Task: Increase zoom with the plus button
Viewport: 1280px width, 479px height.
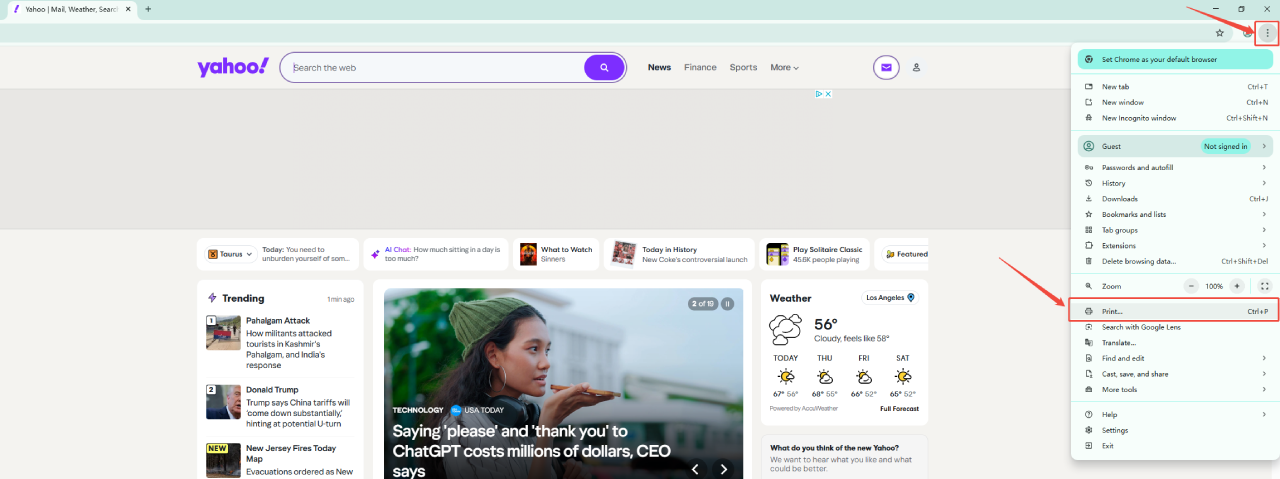Action: coord(1237,286)
